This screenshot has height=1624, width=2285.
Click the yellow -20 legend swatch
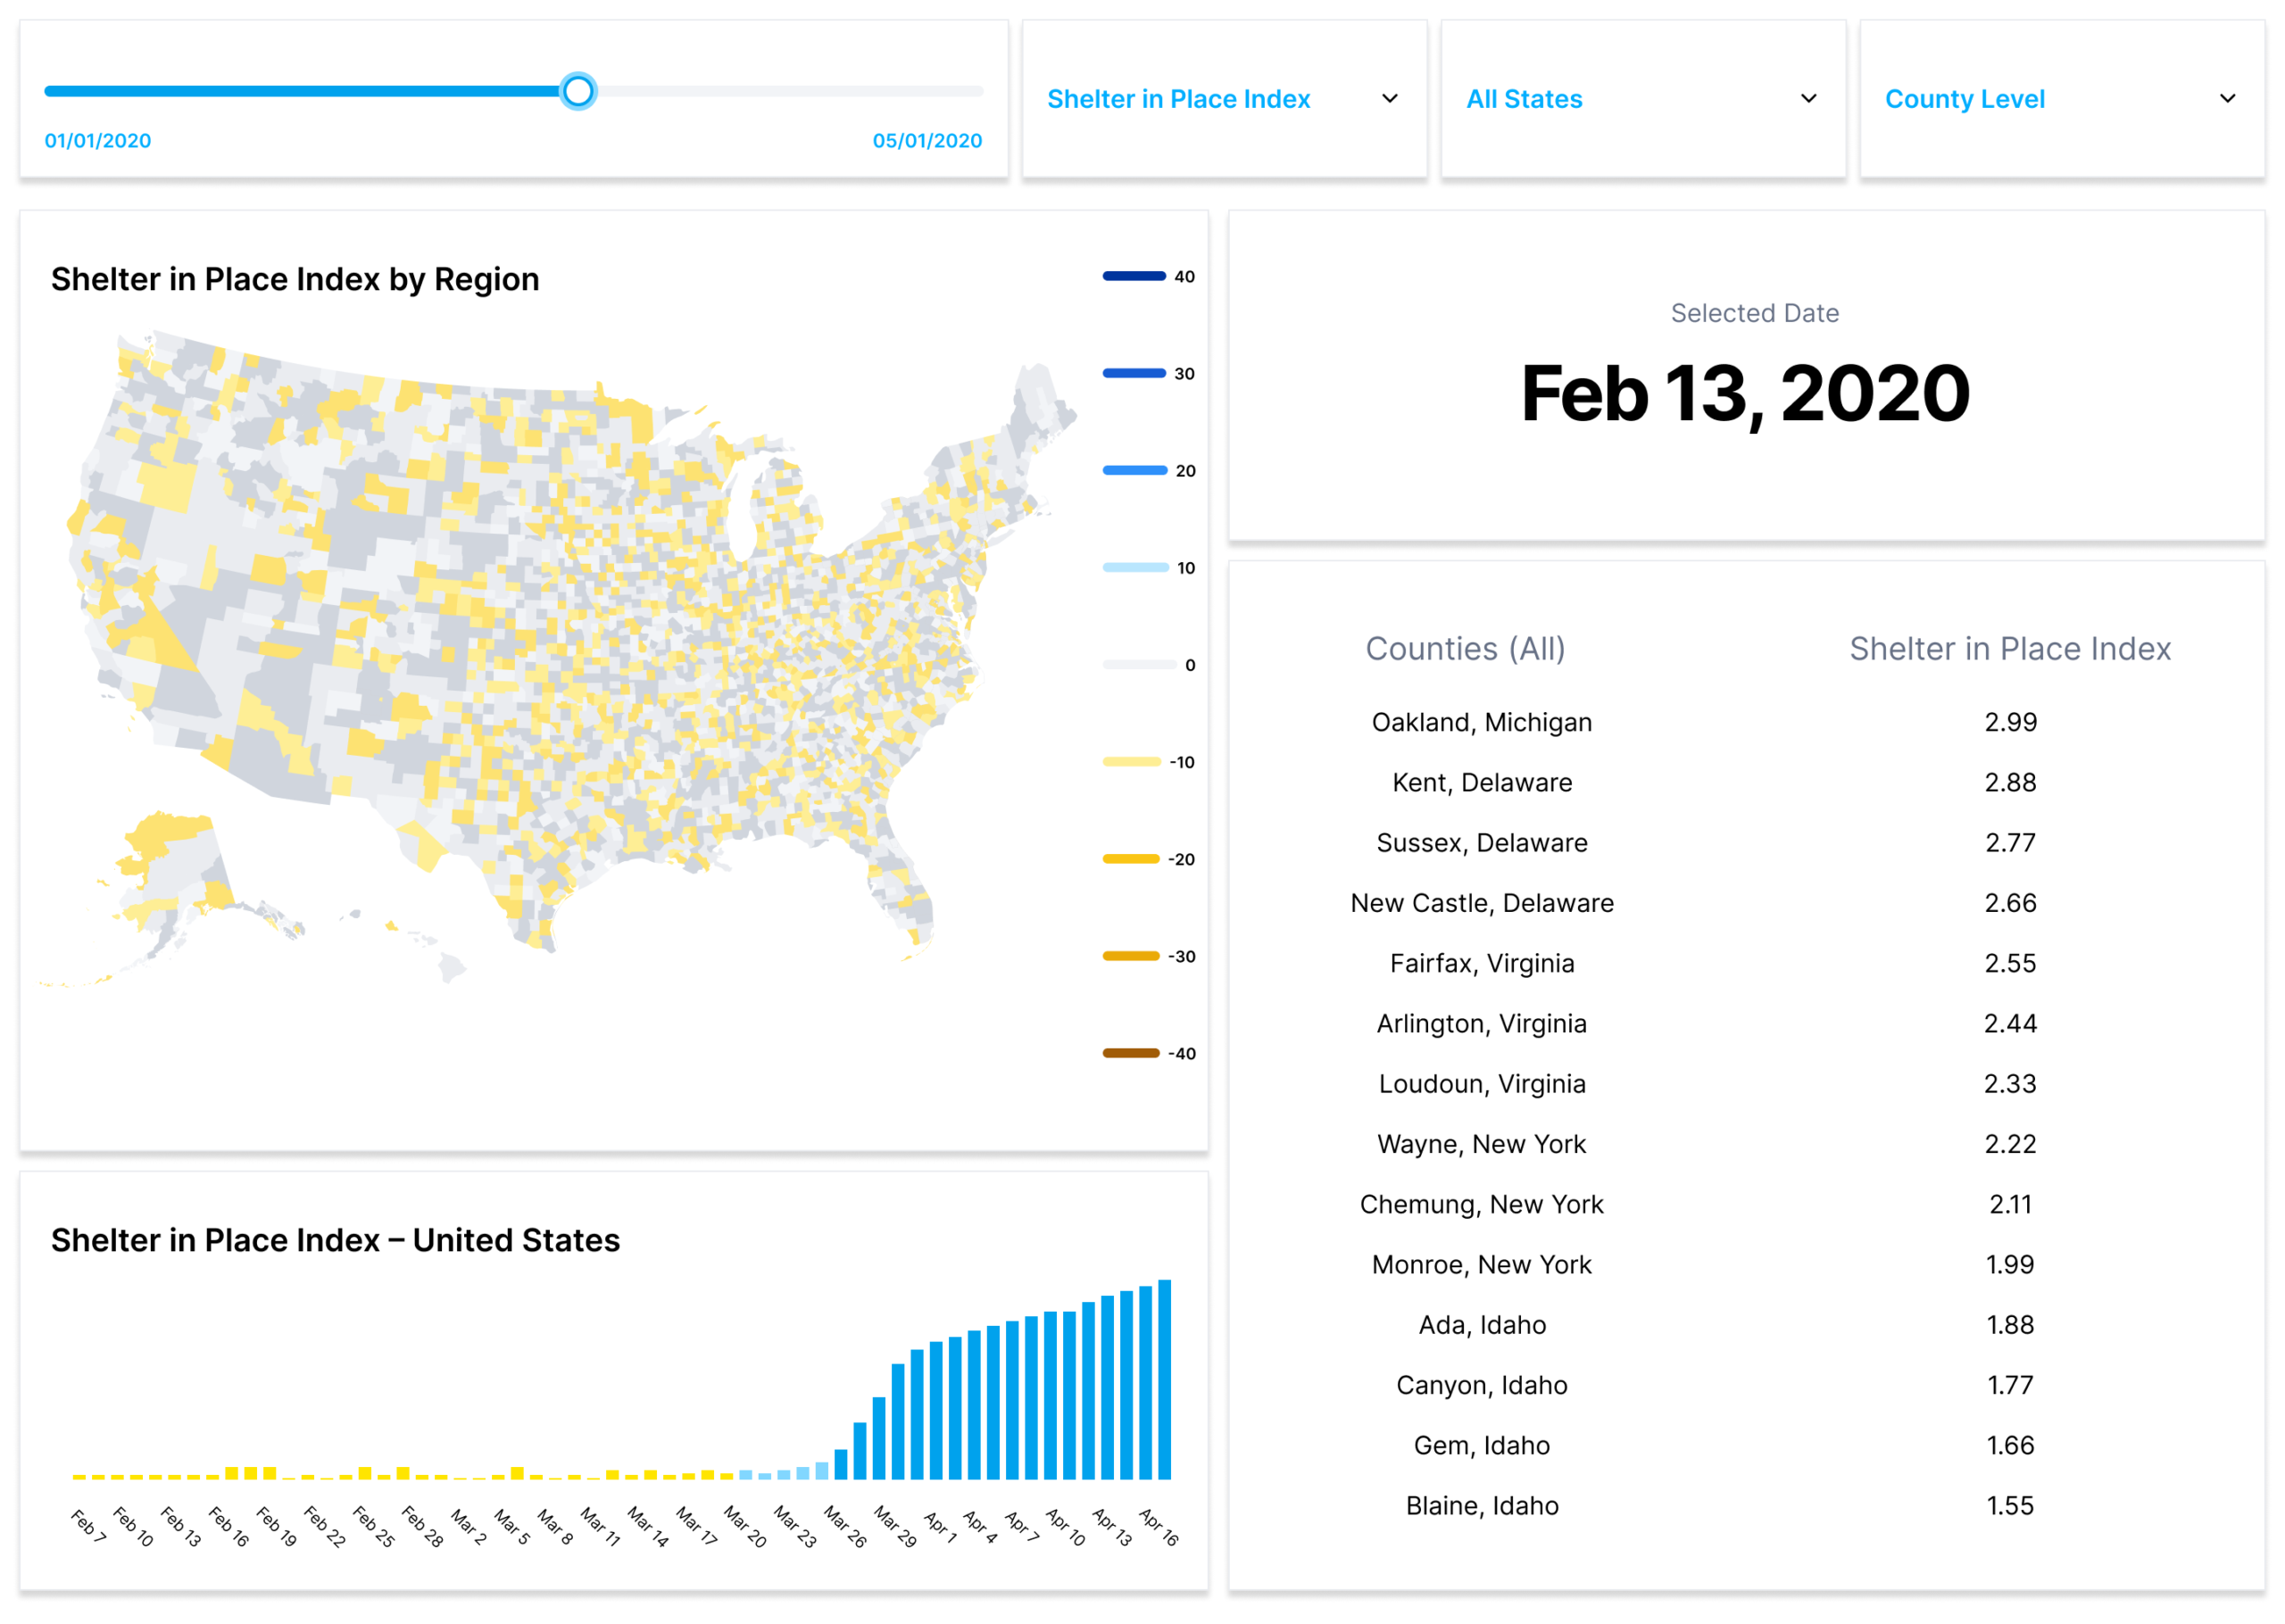(1130, 859)
